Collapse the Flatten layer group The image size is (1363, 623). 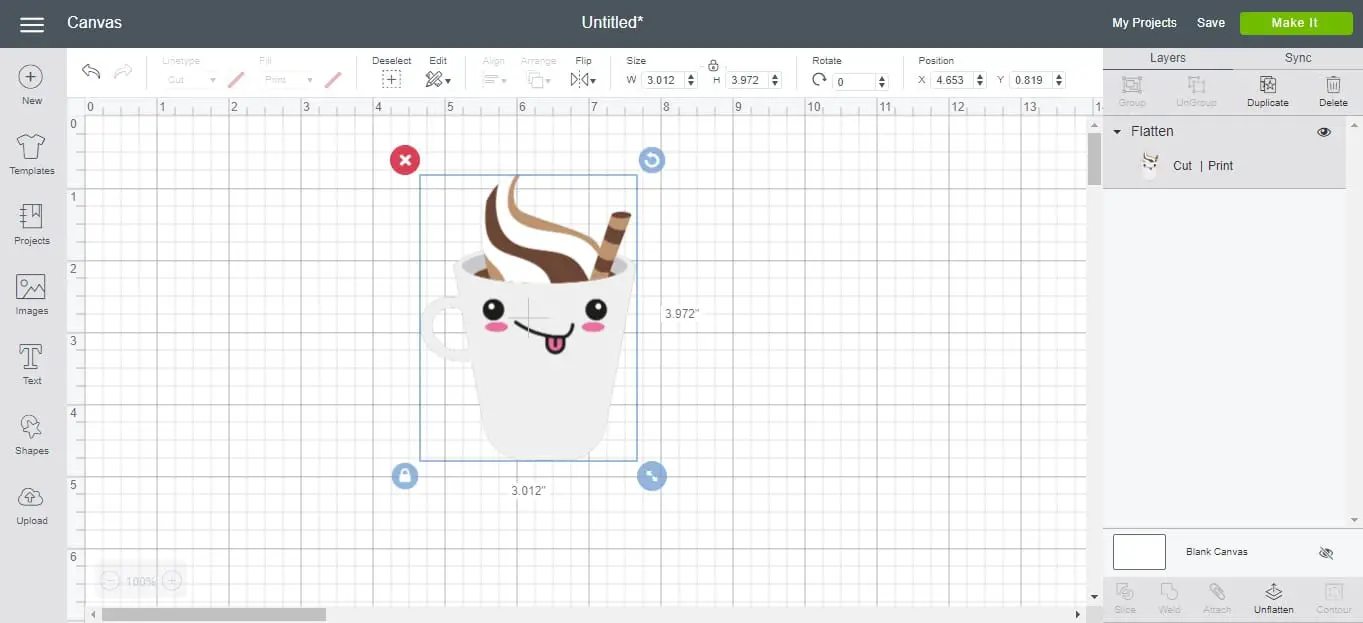1117,131
